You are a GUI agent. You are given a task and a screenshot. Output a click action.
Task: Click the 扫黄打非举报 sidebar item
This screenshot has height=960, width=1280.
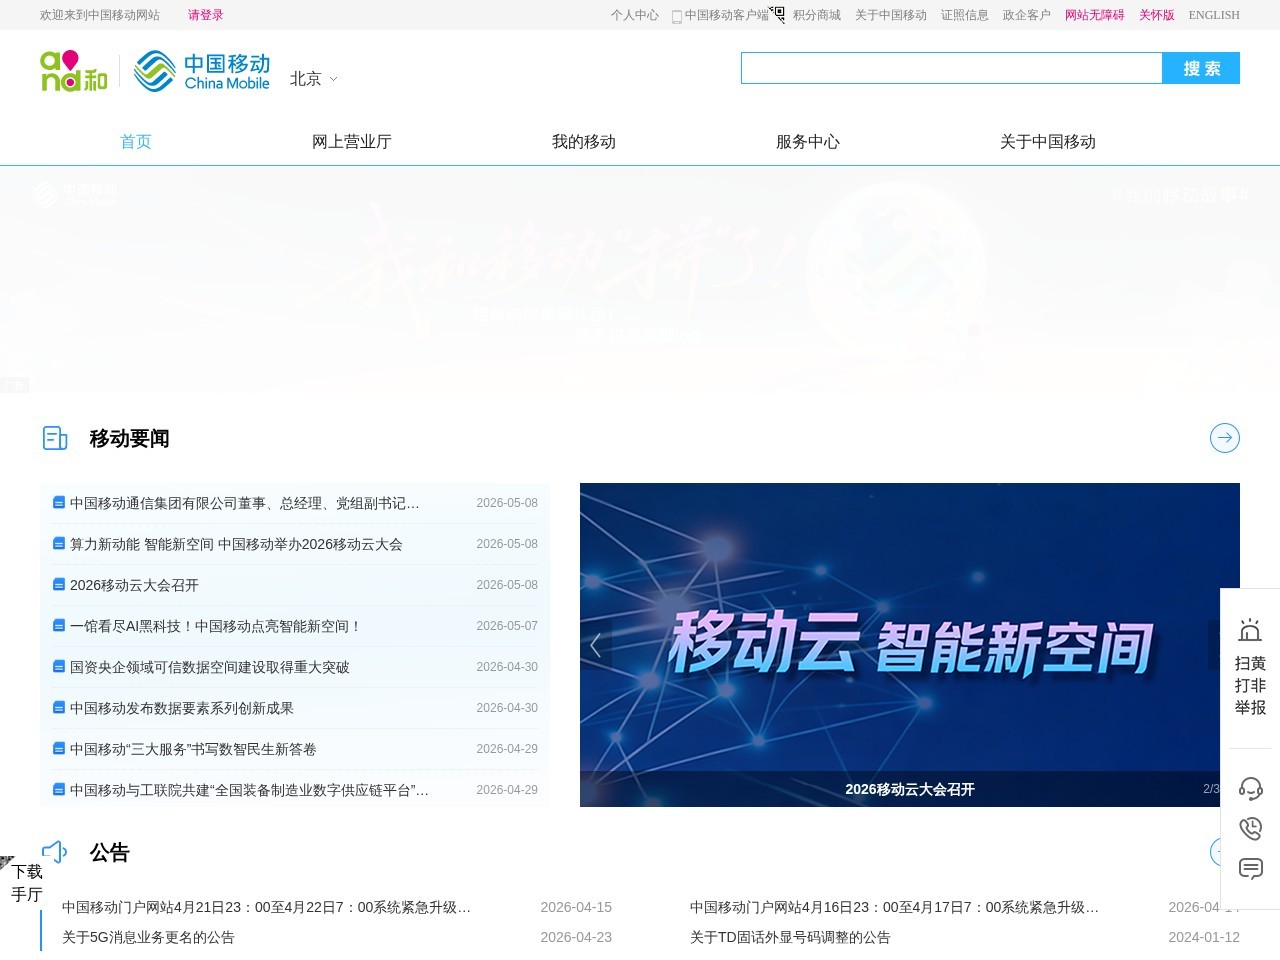pyautogui.click(x=1250, y=668)
